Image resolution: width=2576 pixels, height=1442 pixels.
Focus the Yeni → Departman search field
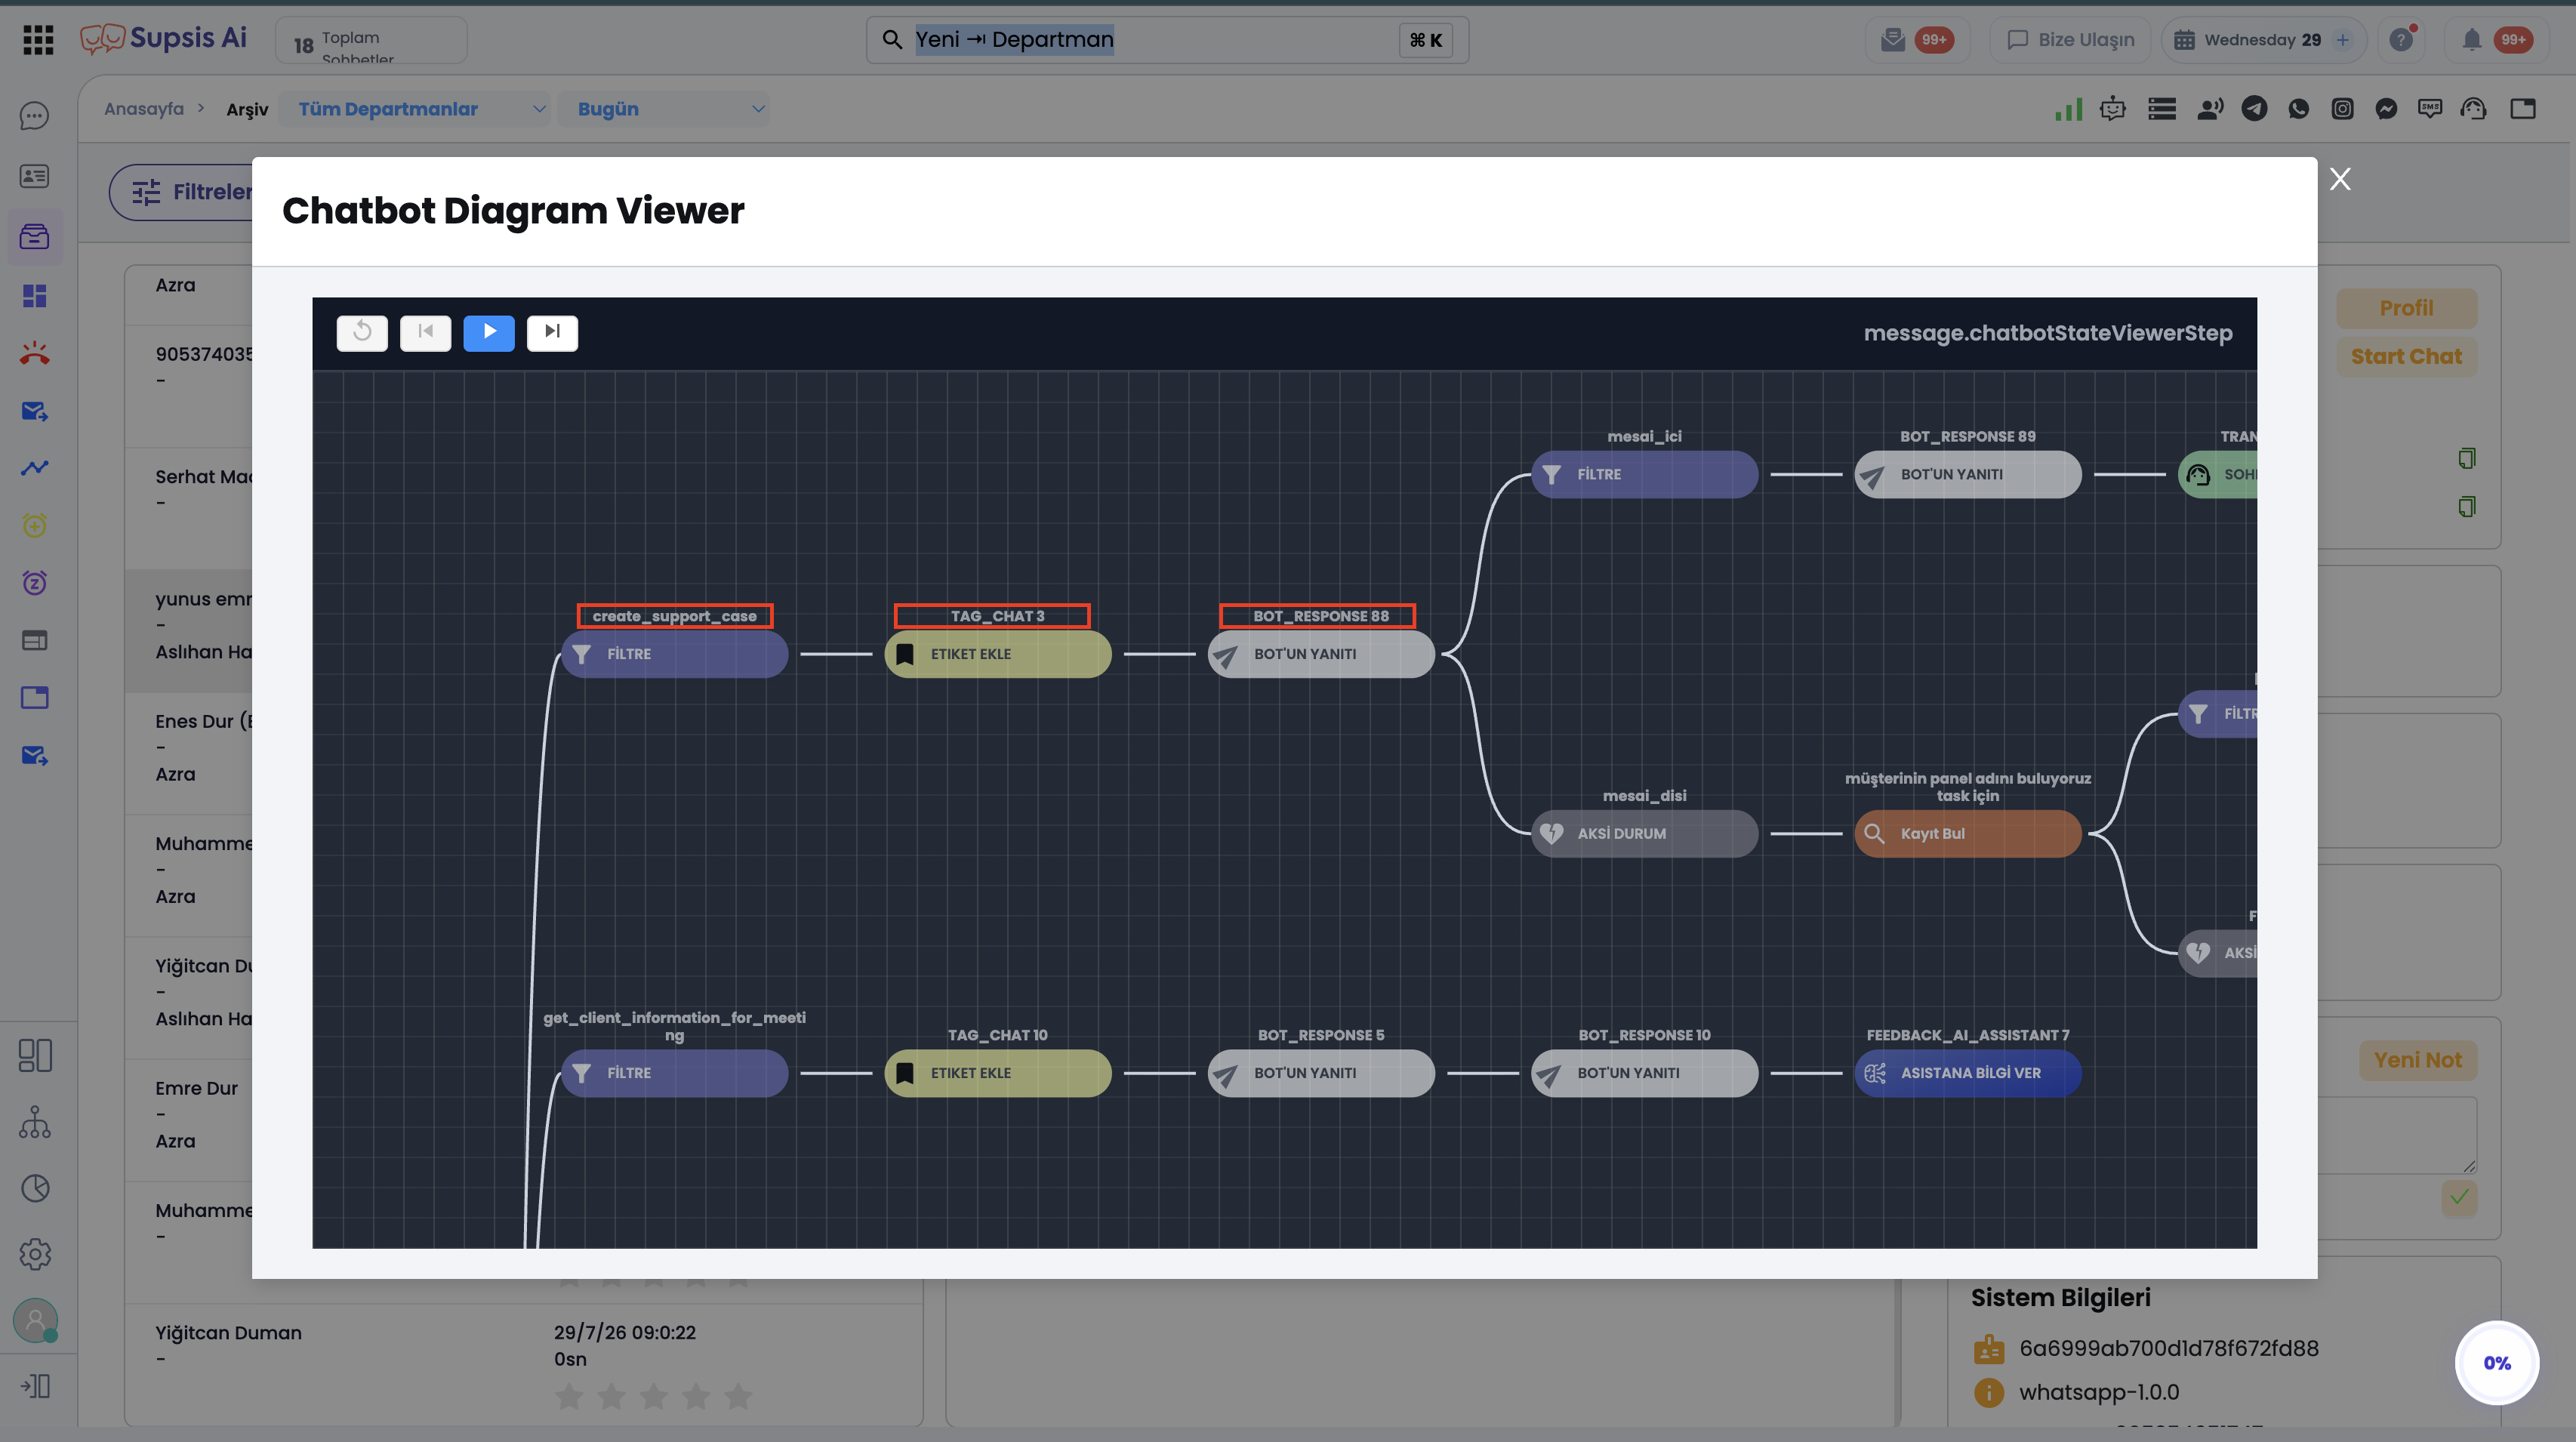[1167, 40]
